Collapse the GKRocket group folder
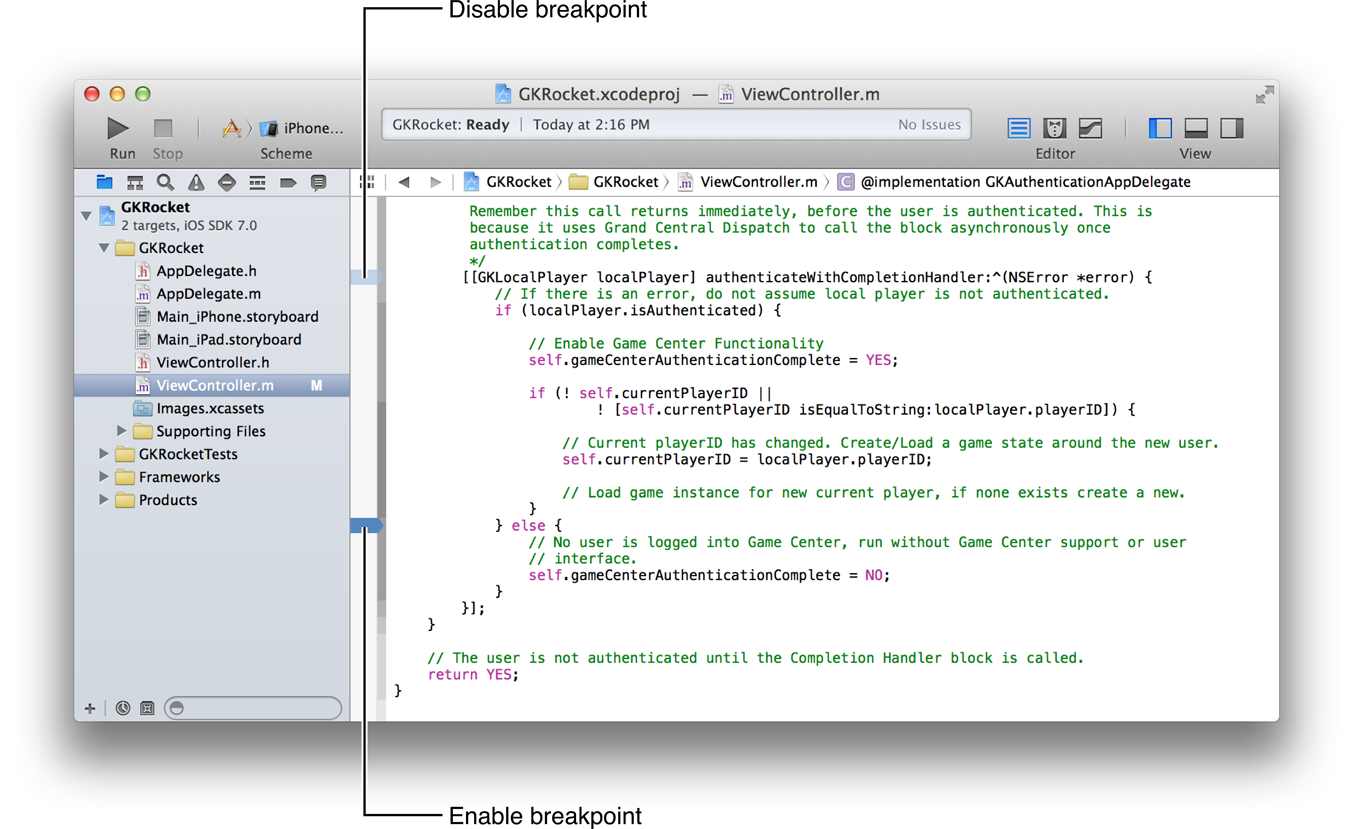The height and width of the screenshot is (829, 1353). (x=104, y=248)
